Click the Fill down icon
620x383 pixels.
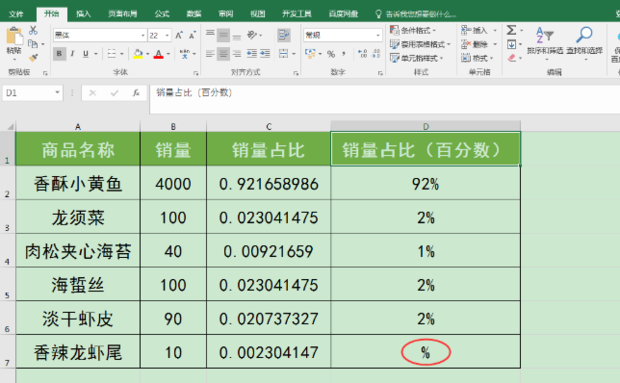tap(511, 44)
